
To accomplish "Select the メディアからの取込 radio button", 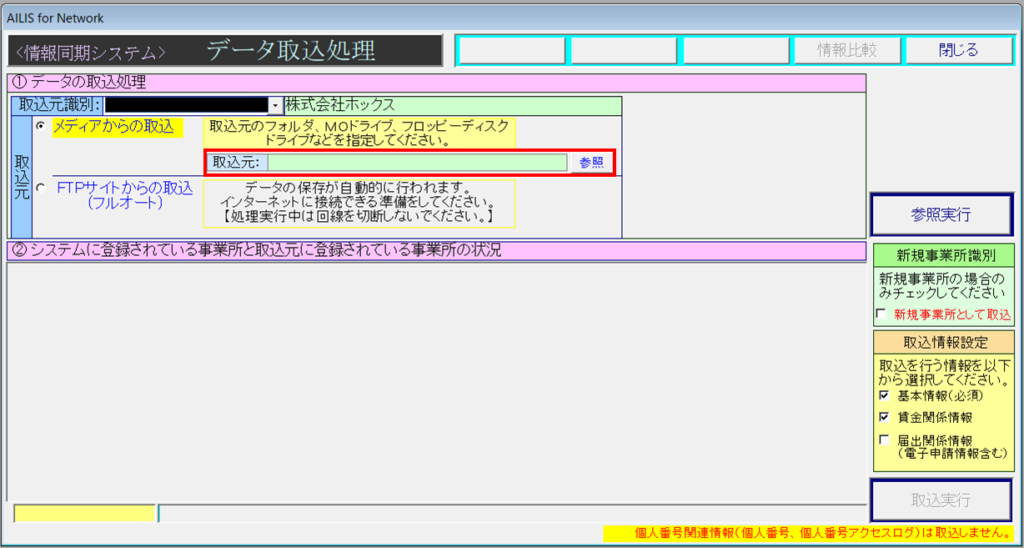I will (40, 126).
